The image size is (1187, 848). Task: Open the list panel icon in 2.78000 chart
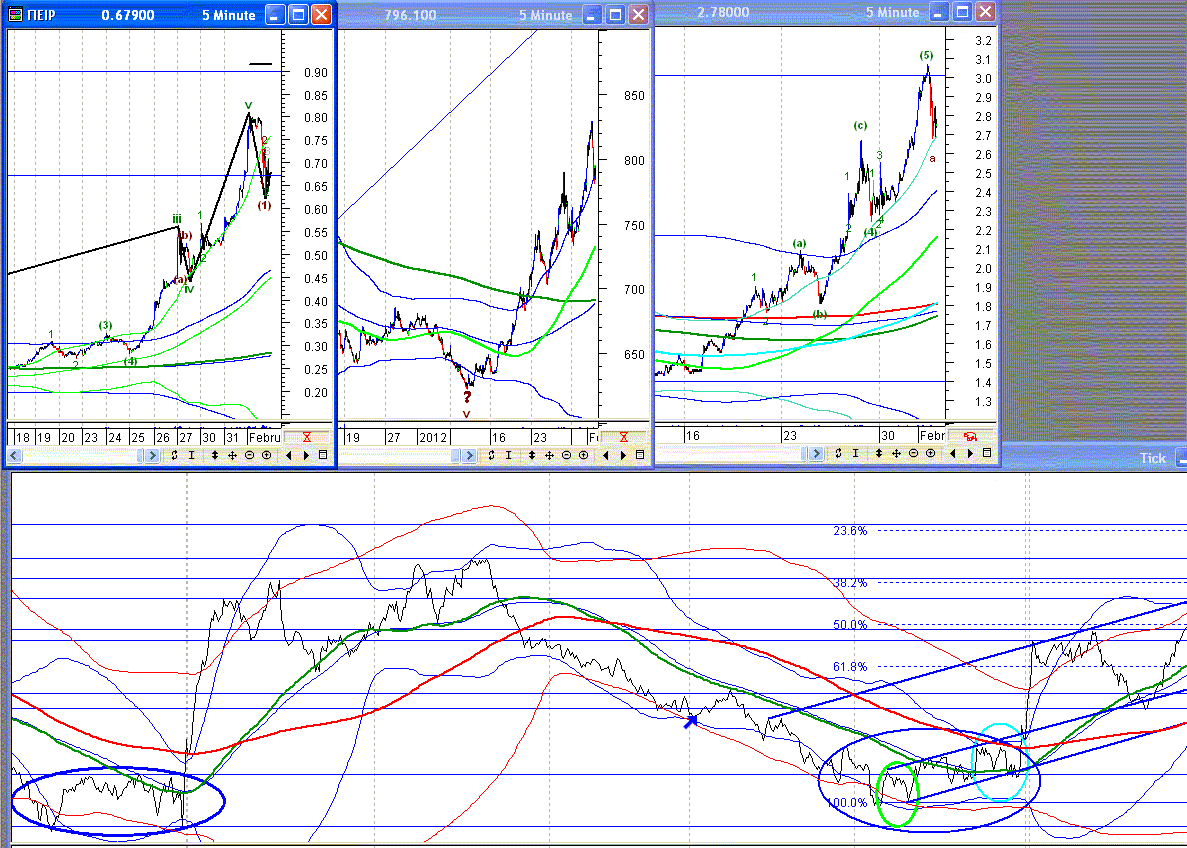coord(987,453)
